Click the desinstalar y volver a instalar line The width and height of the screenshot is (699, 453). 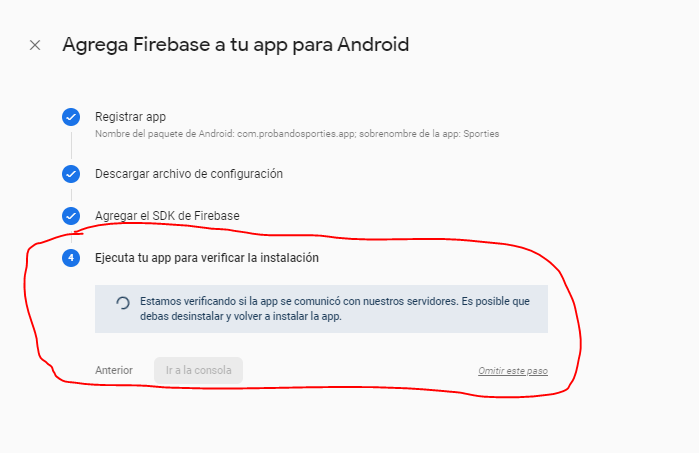coord(241,317)
